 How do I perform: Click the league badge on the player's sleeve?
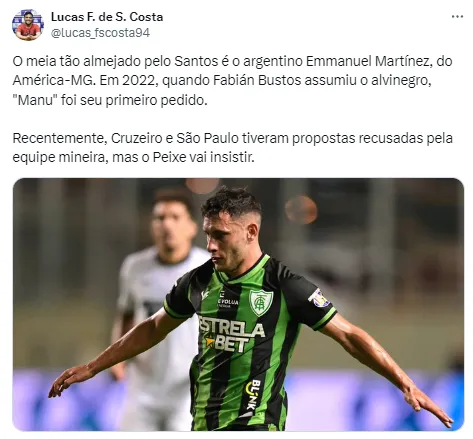[x=319, y=298]
